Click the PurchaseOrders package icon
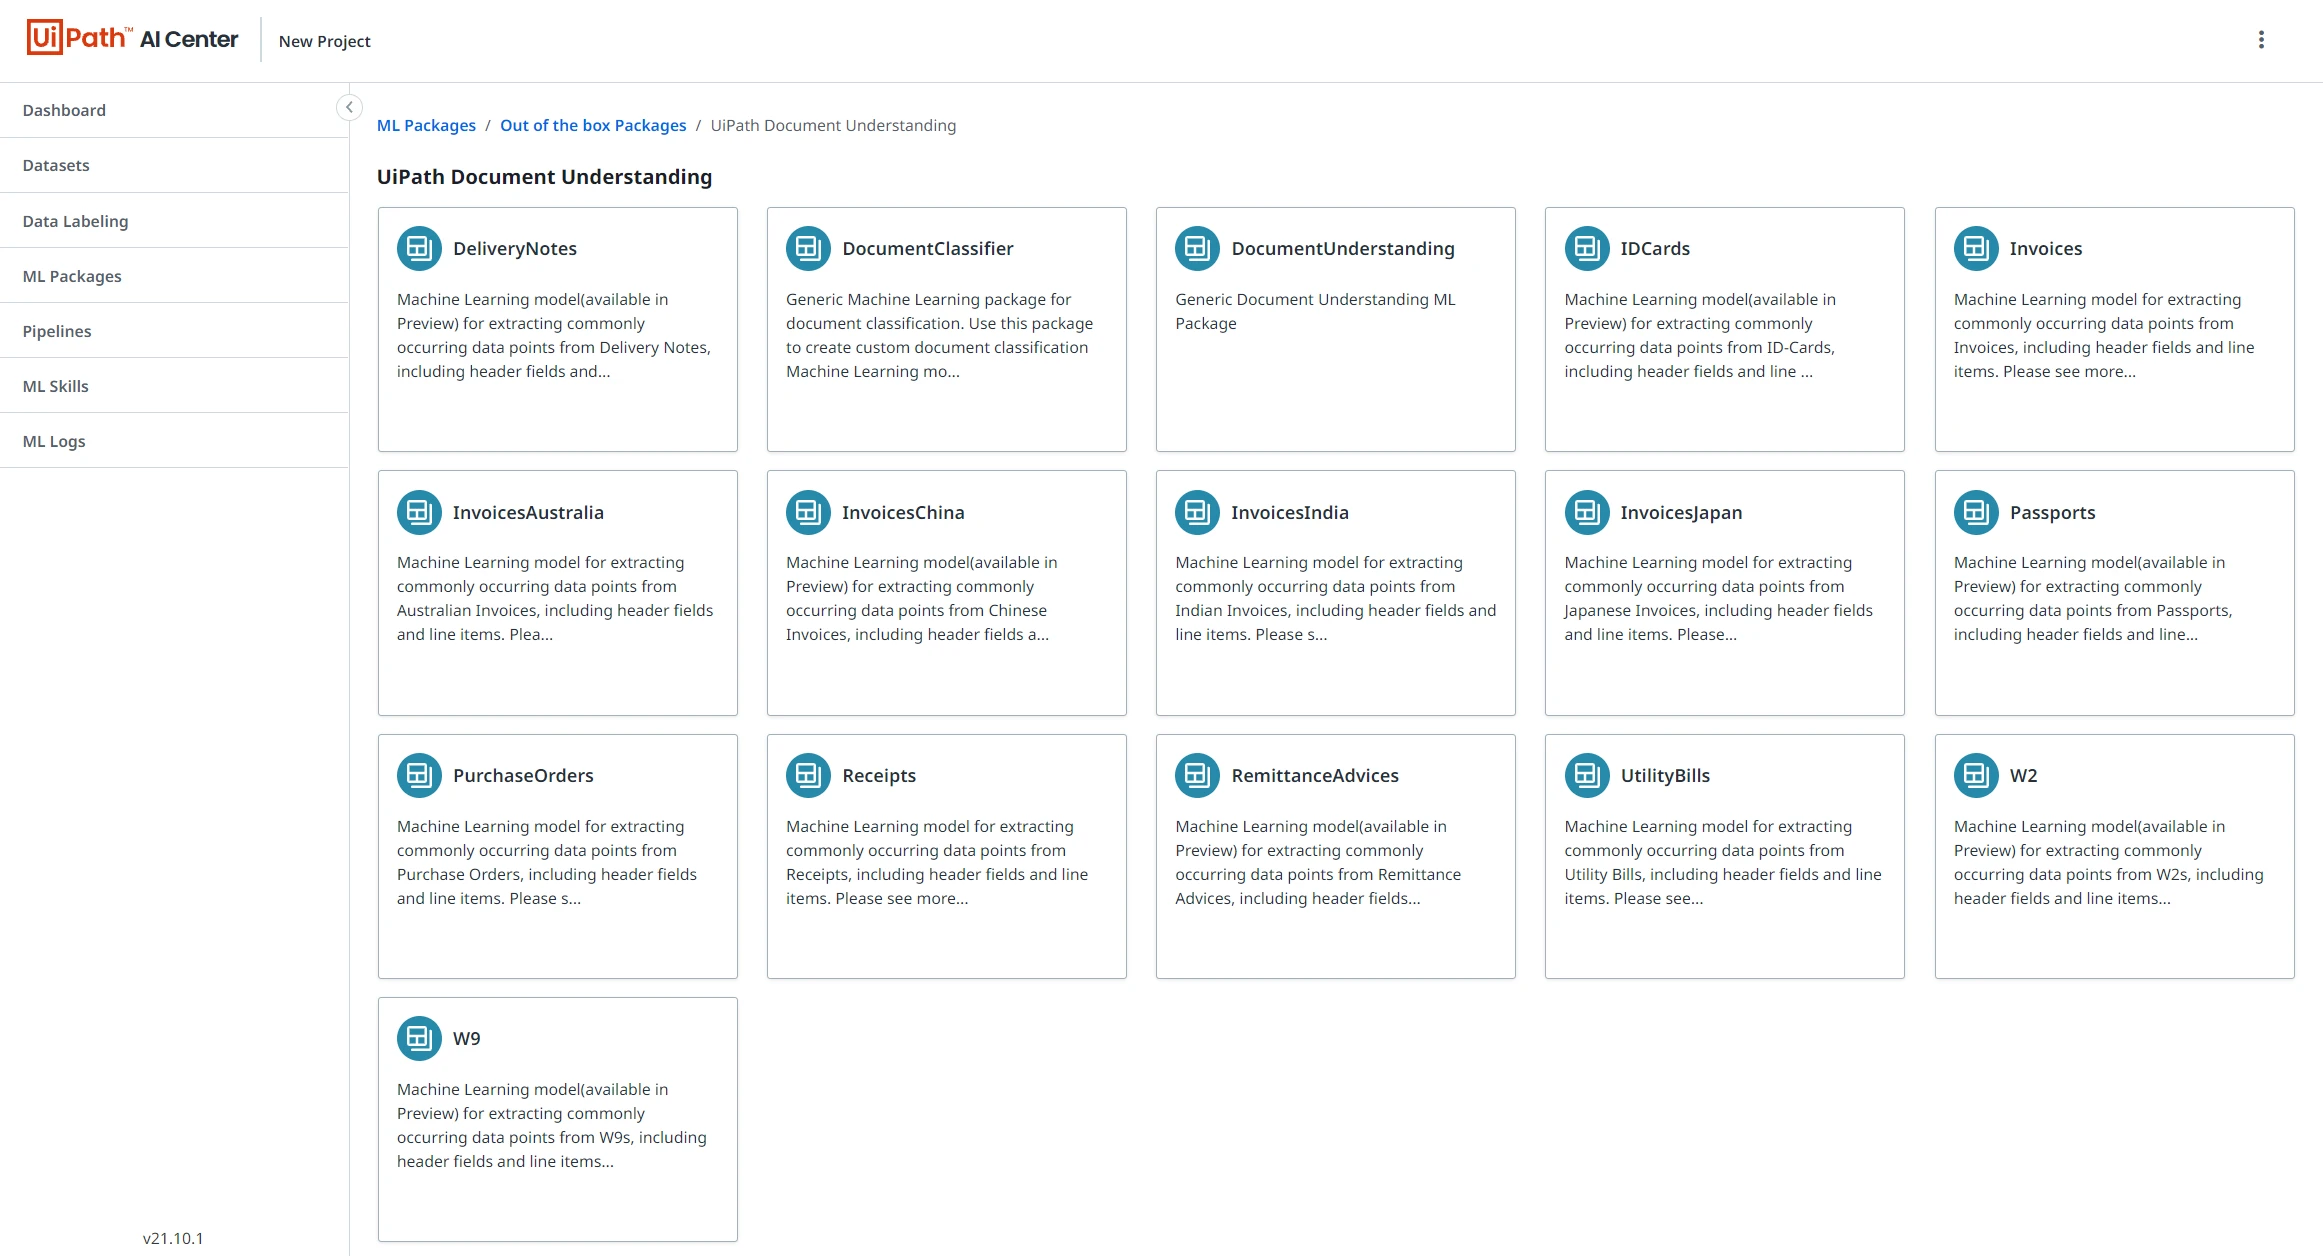This screenshot has width=2323, height=1256. tap(419, 775)
